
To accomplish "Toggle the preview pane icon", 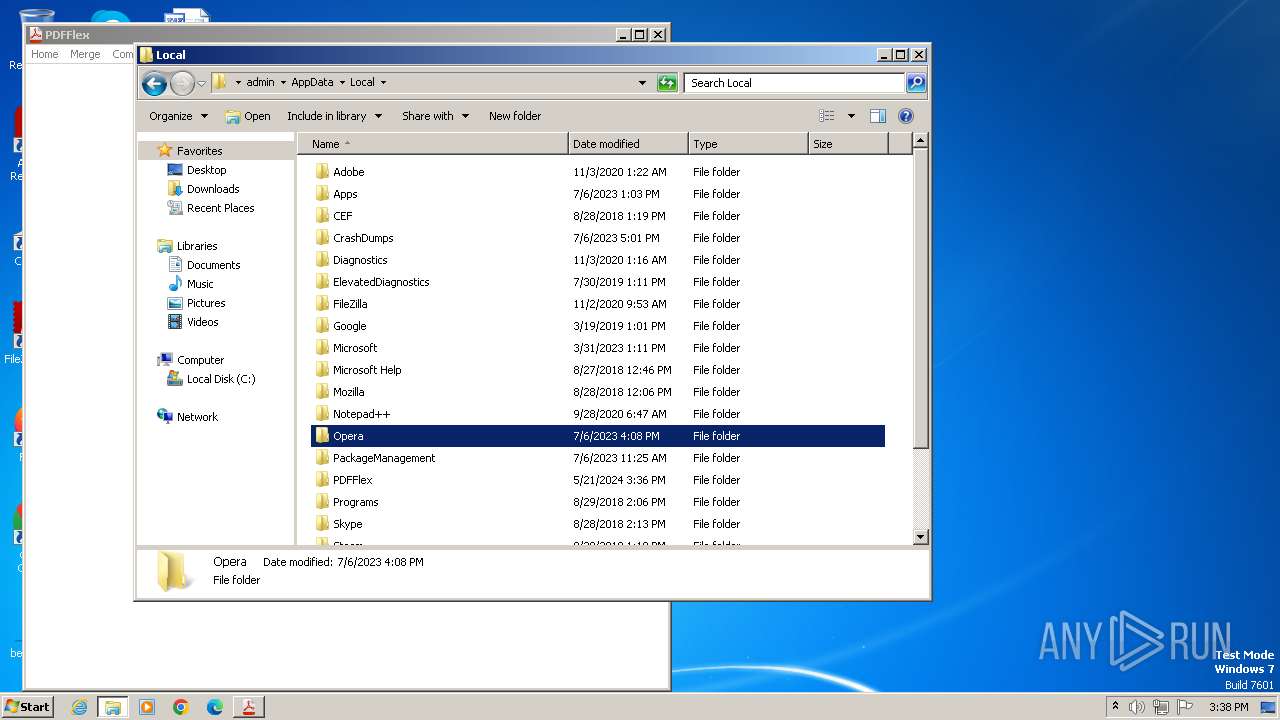I will pos(878,116).
